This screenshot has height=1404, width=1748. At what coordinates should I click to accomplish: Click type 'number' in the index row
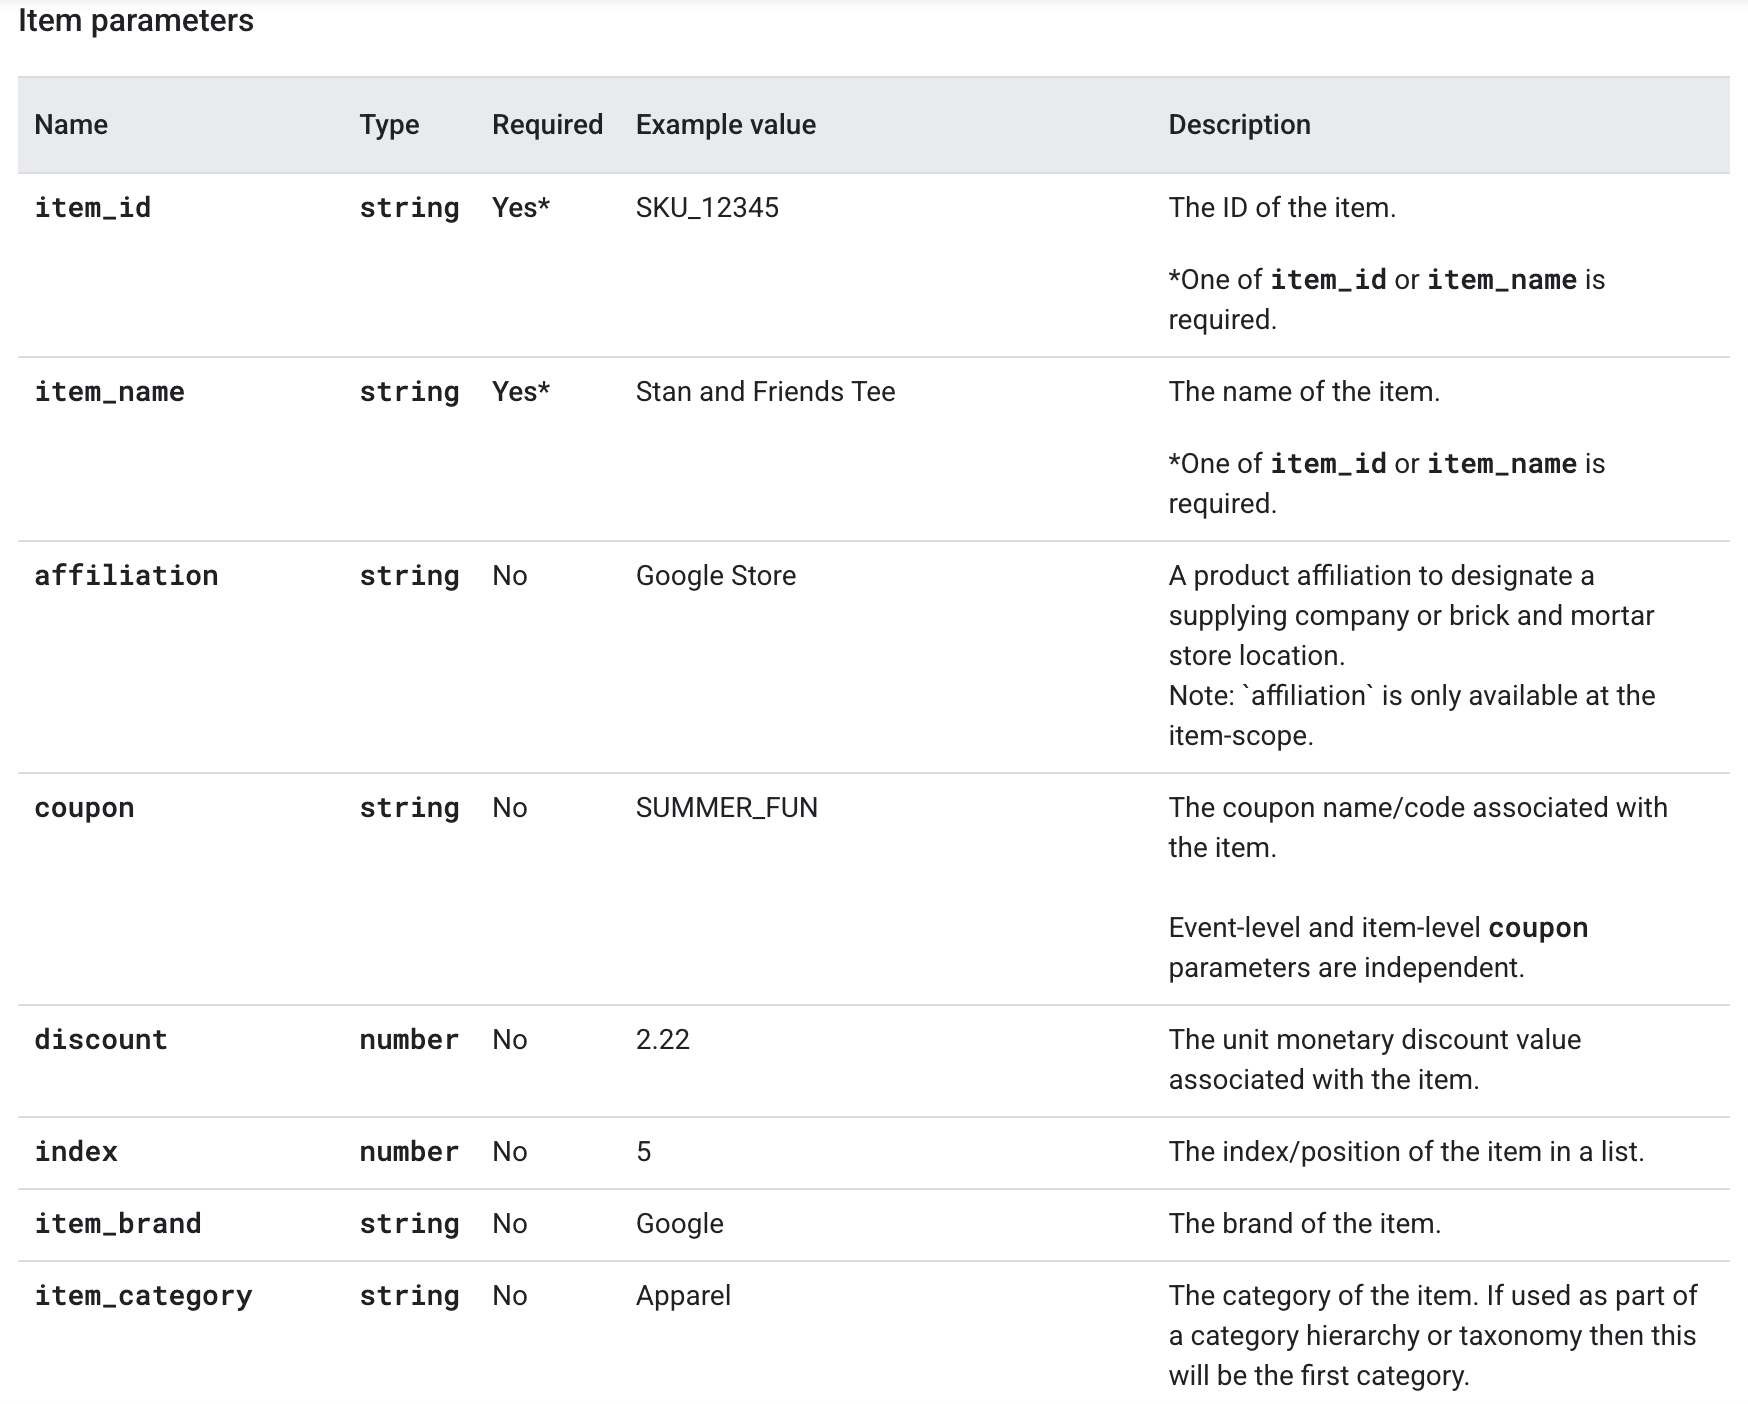point(409,1151)
